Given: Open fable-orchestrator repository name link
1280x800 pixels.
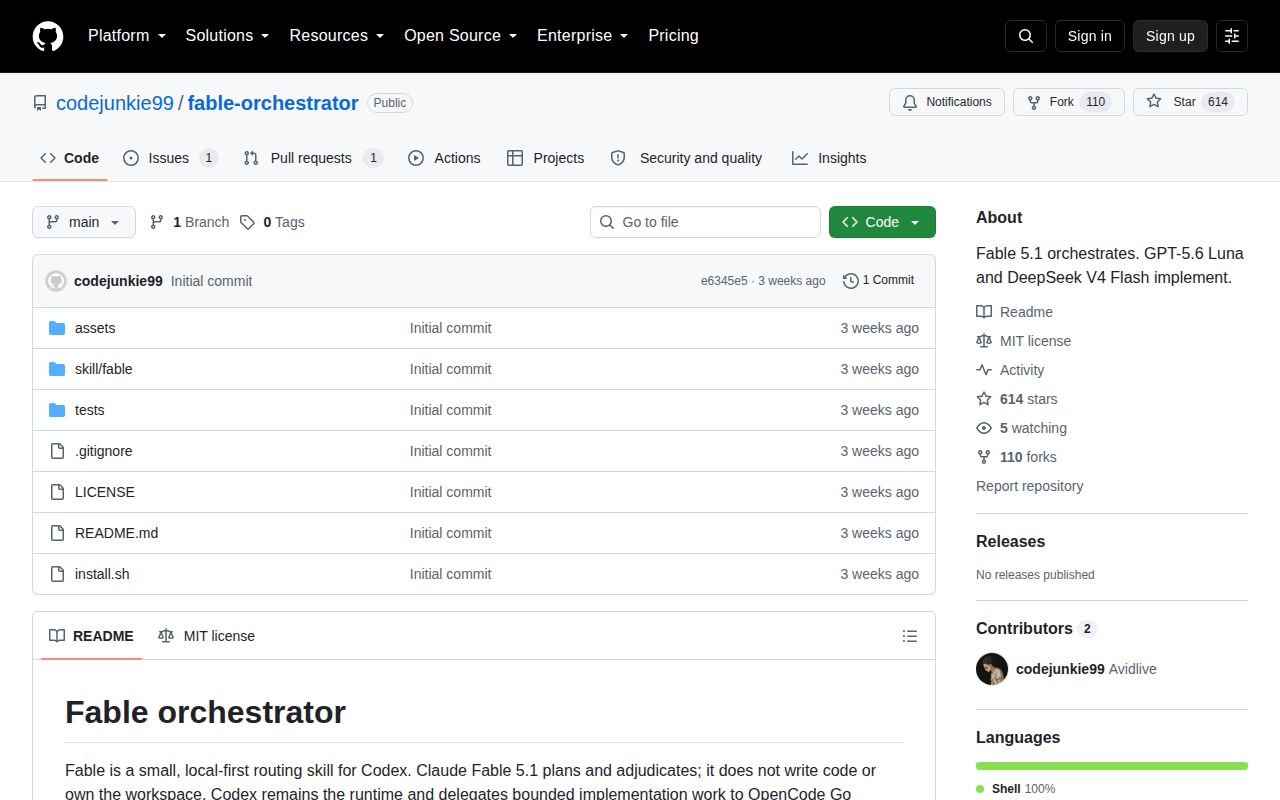Looking at the screenshot, I should tap(273, 103).
